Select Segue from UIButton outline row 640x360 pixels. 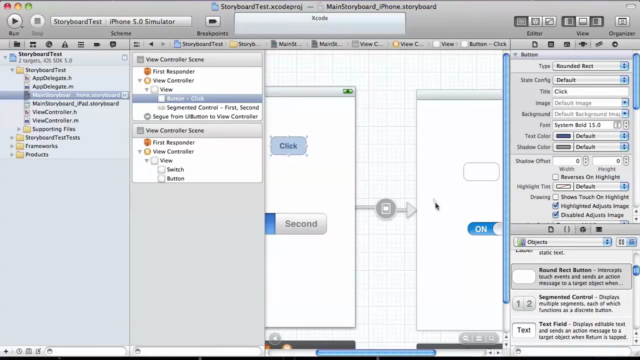point(205,116)
